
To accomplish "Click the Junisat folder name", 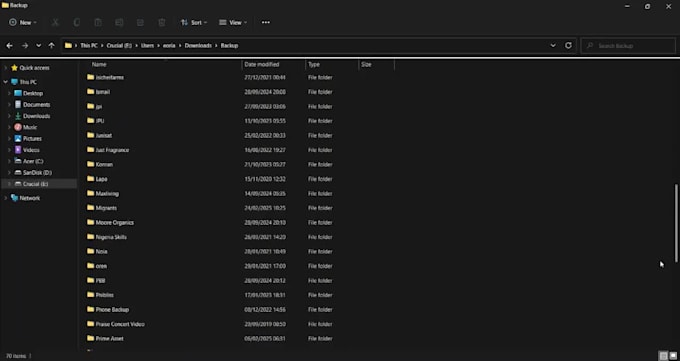I will pos(104,135).
